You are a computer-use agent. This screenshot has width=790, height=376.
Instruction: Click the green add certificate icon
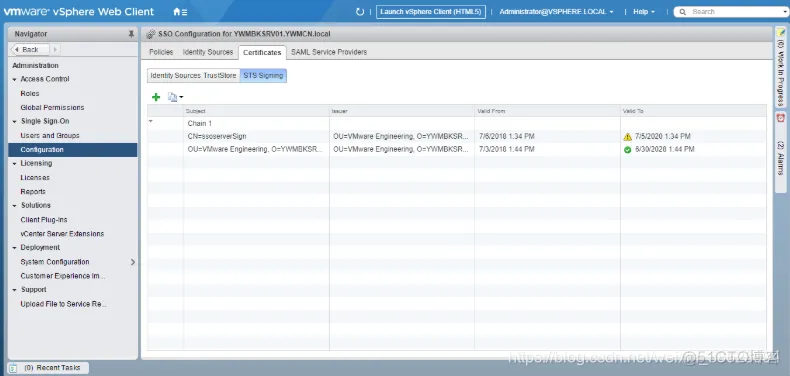(x=156, y=97)
